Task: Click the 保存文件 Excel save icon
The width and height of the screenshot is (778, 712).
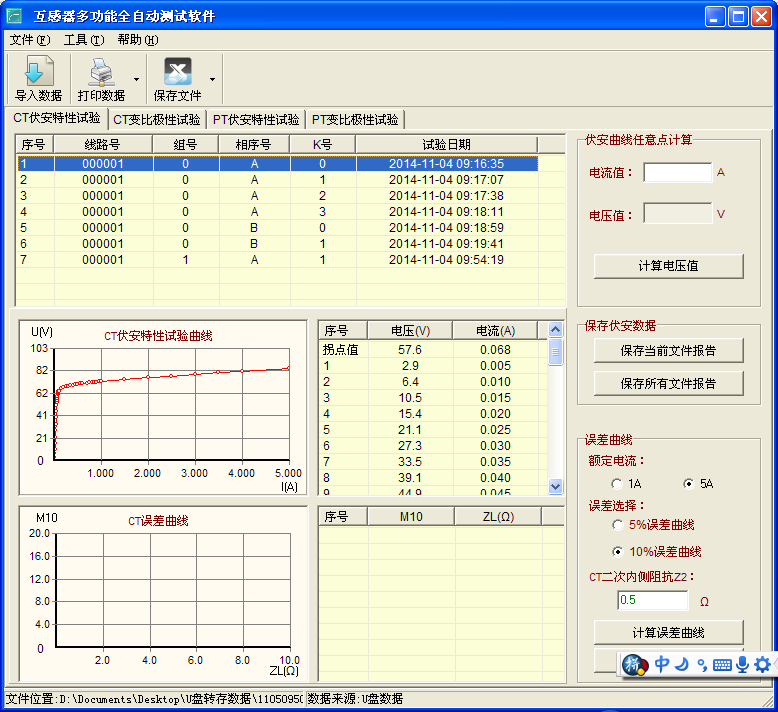Action: (178, 71)
